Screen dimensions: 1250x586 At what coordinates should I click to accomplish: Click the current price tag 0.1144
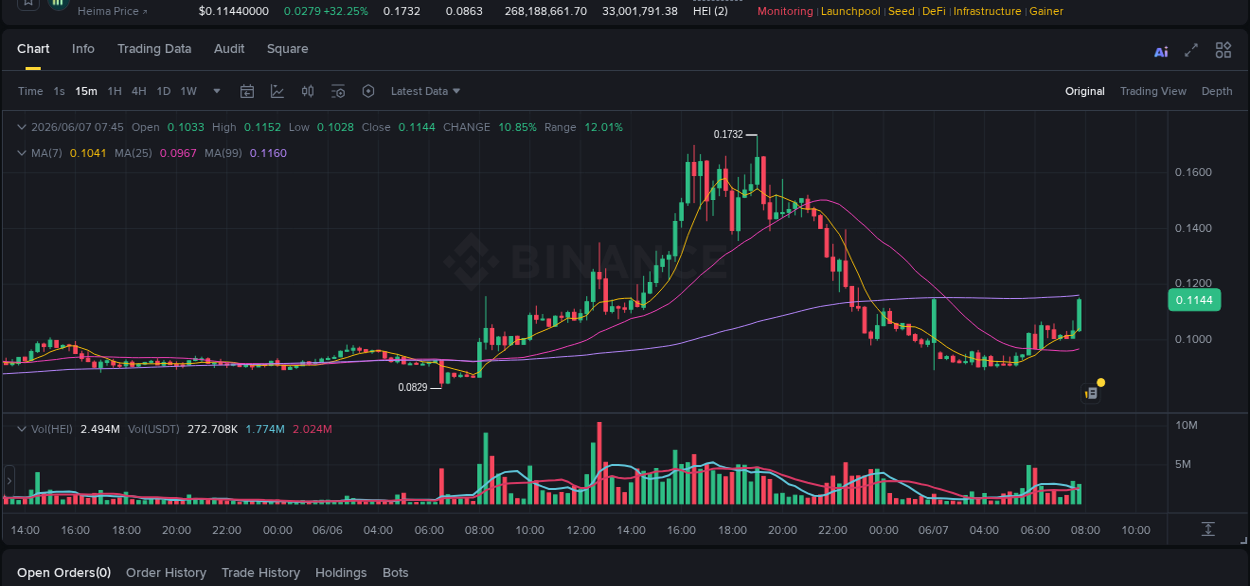point(1194,300)
